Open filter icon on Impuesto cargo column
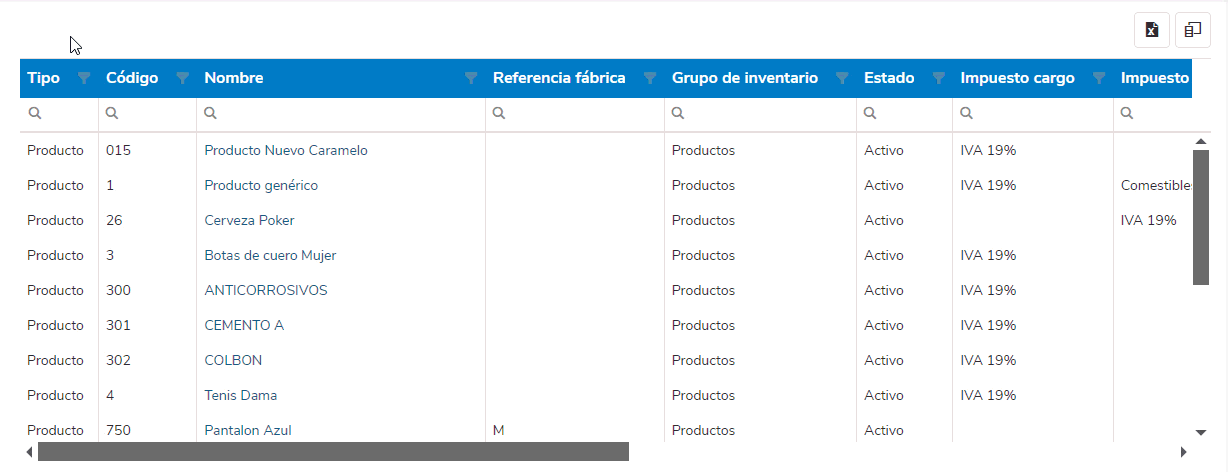Screen dimensions: 1228x472 coord(1099,78)
